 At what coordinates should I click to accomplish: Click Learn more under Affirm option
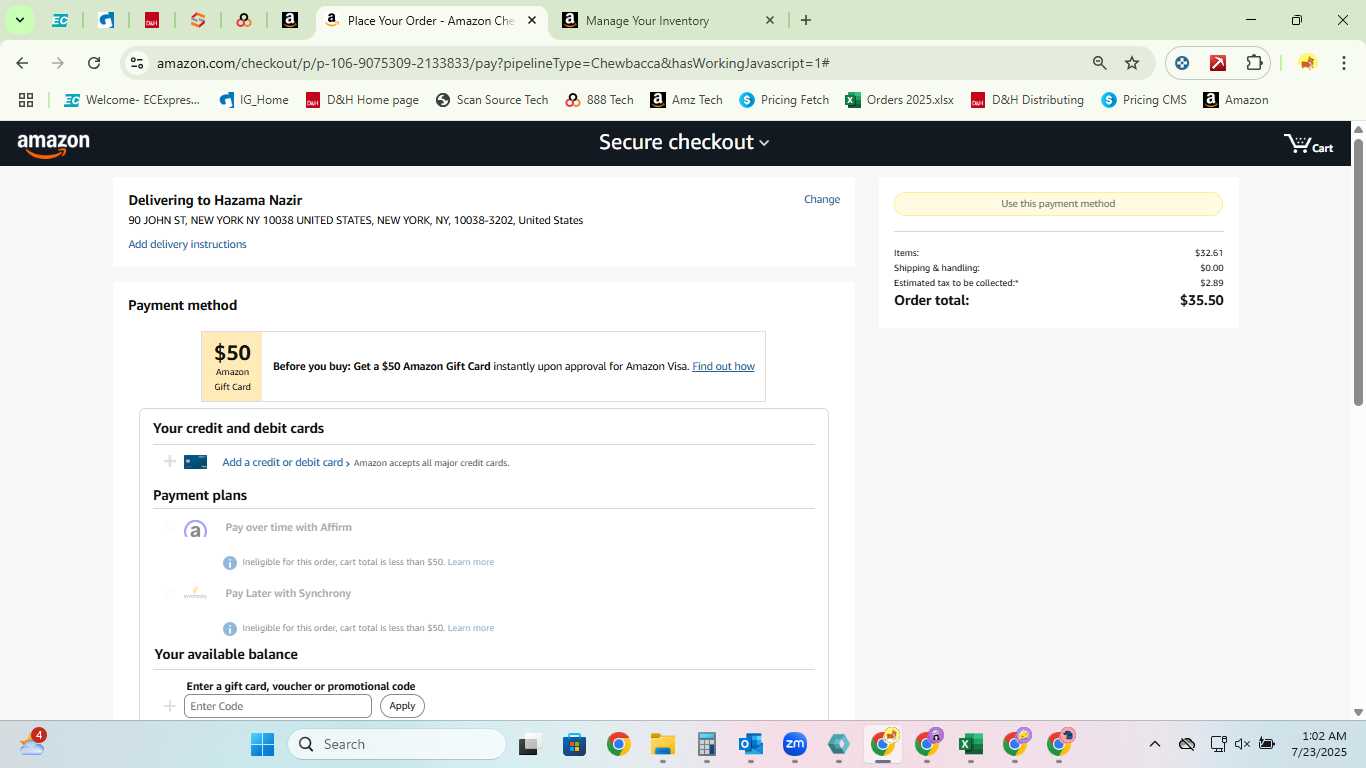coord(471,562)
